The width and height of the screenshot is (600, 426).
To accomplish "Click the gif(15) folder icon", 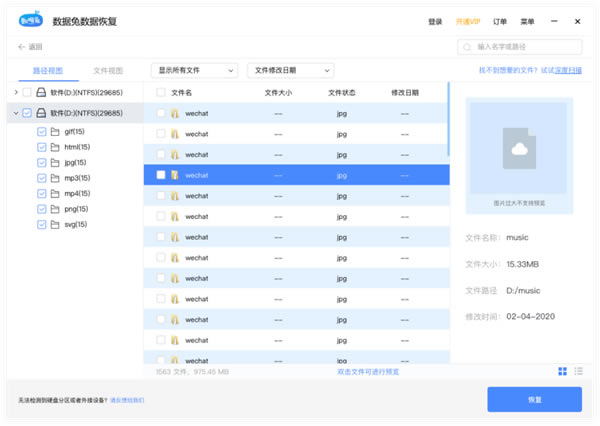I will click(55, 132).
